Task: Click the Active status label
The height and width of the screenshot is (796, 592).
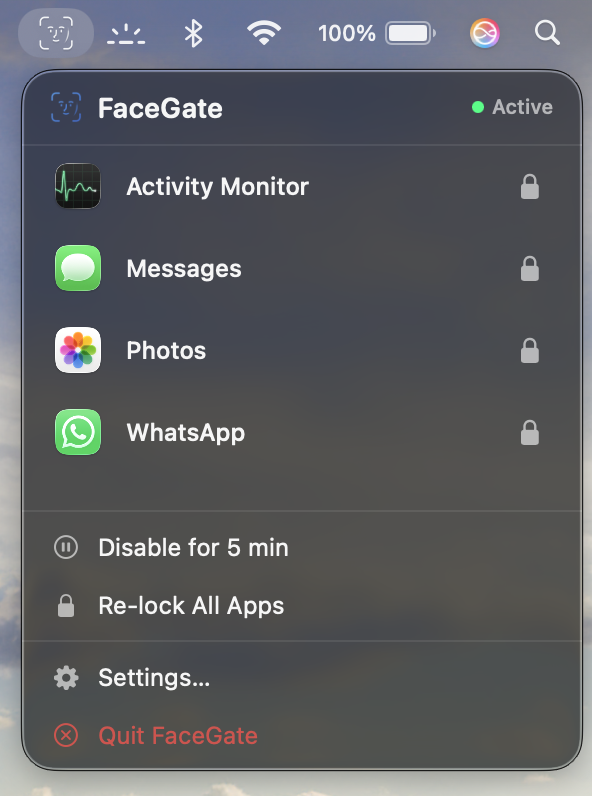Action: pos(522,107)
